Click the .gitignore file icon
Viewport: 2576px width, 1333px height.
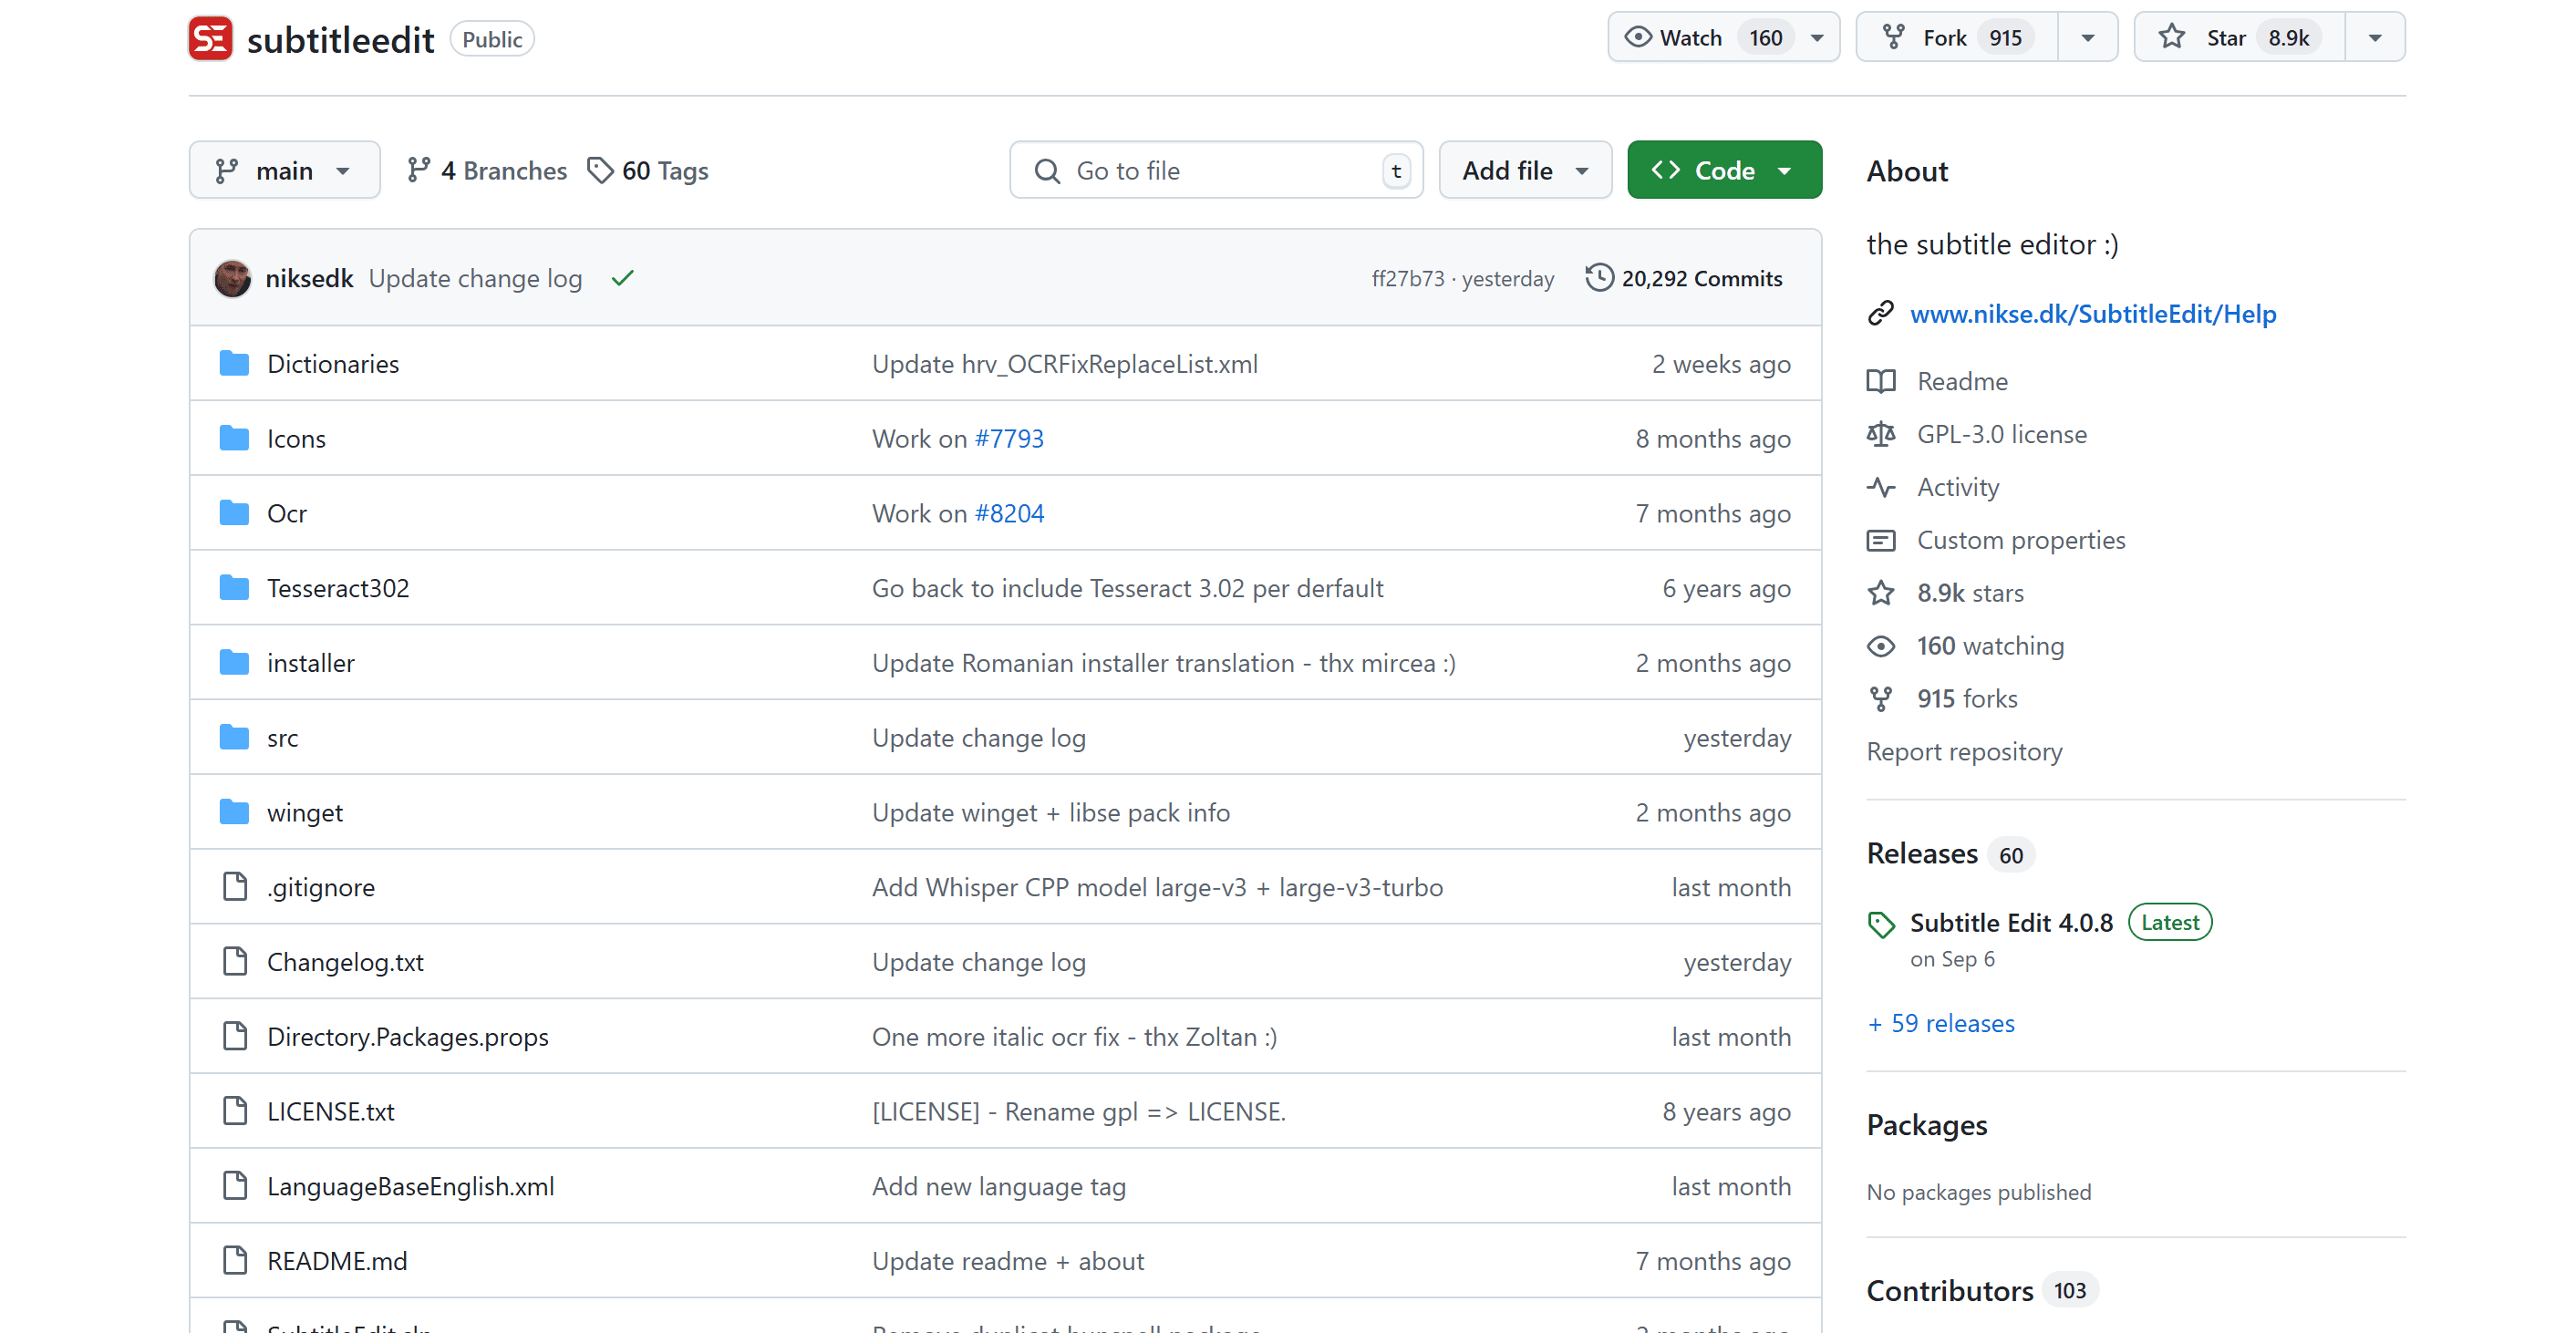[x=235, y=886]
